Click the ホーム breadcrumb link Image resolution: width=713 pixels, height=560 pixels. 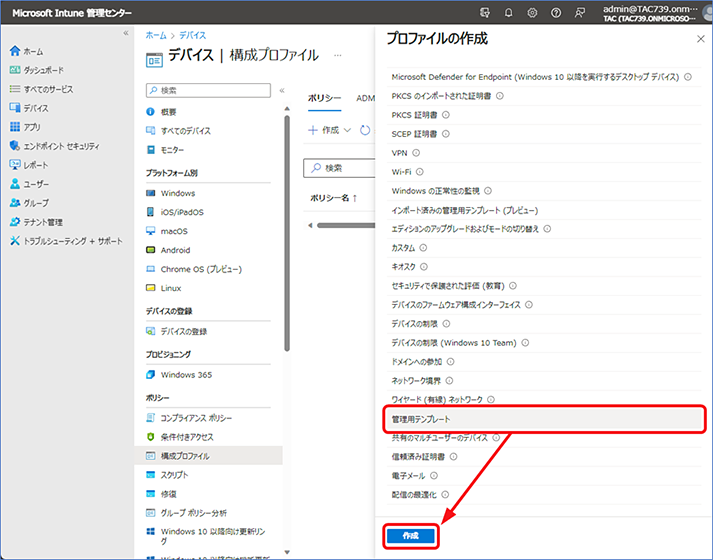point(156,35)
